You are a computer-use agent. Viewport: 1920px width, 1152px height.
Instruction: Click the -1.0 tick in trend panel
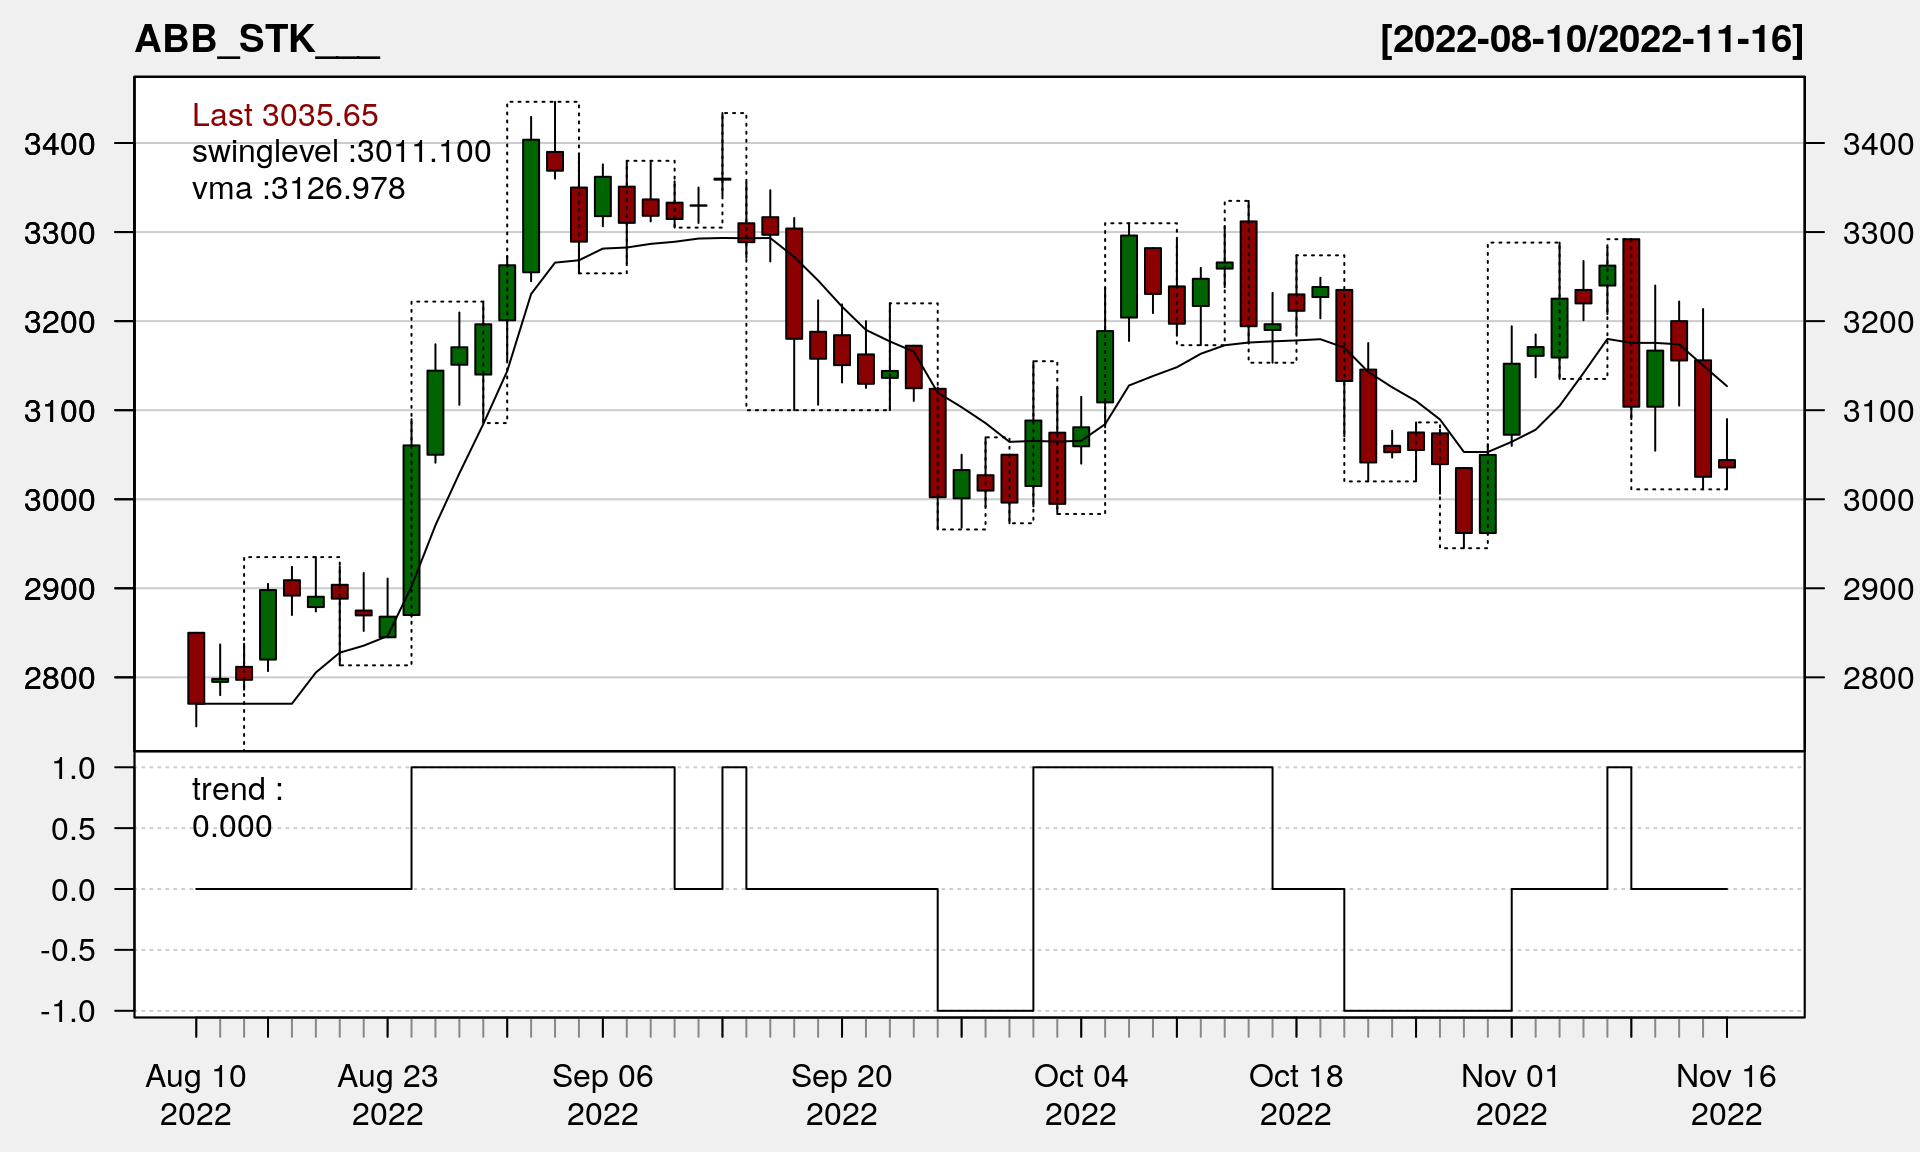(68, 1012)
